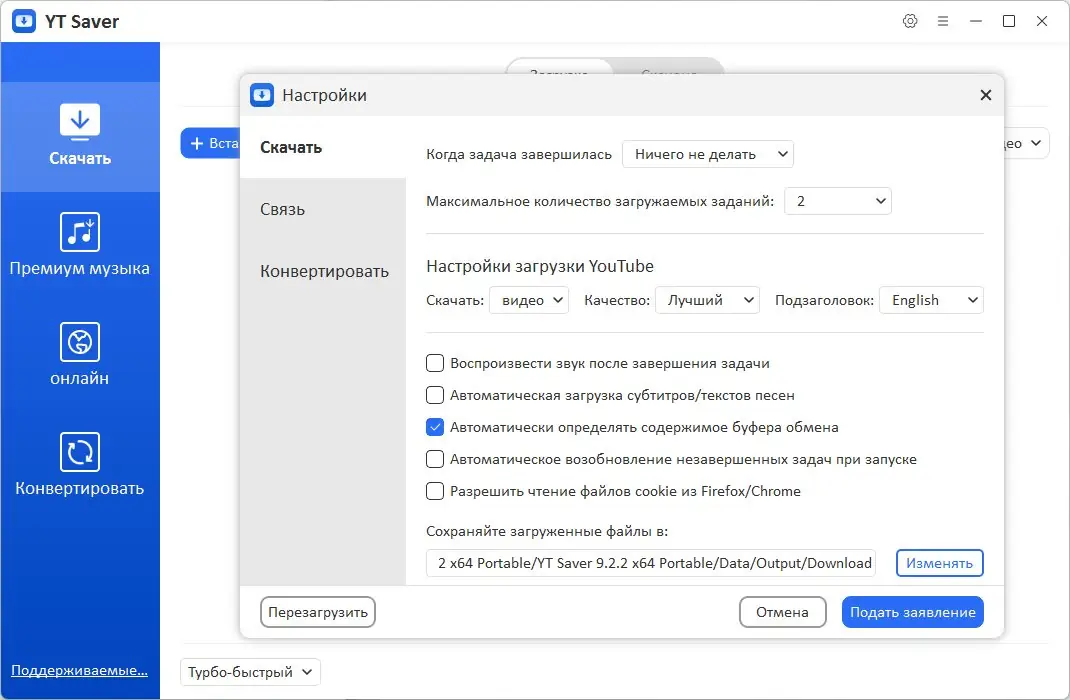Open Премиум музыка music icon
Image resolution: width=1070 pixels, height=700 pixels.
[x=80, y=231]
